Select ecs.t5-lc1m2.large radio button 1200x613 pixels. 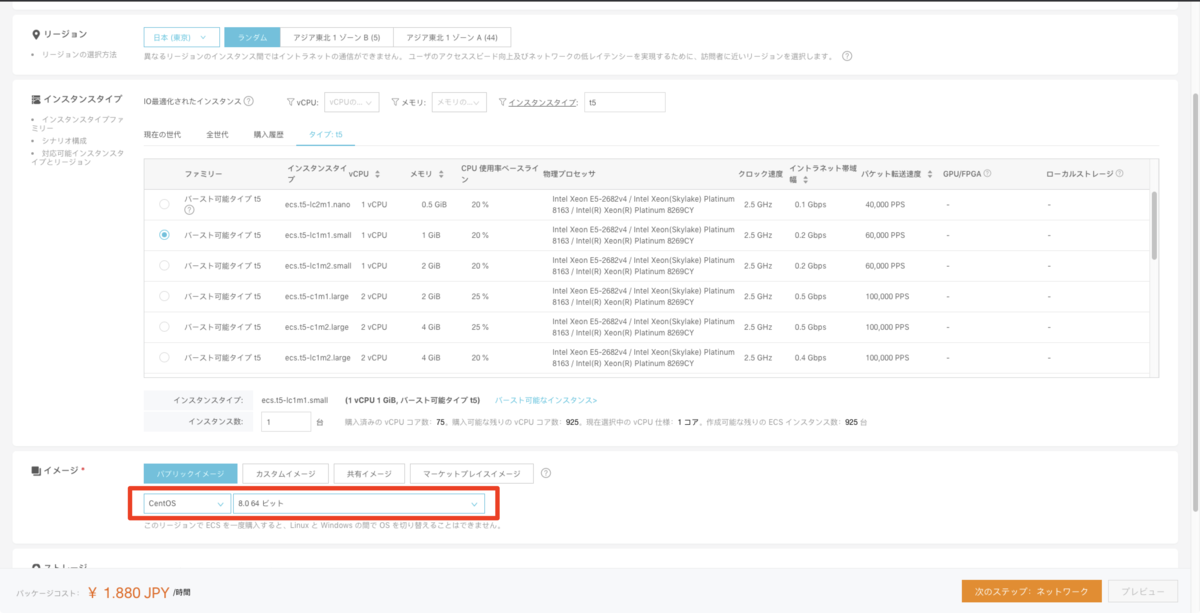pos(164,357)
